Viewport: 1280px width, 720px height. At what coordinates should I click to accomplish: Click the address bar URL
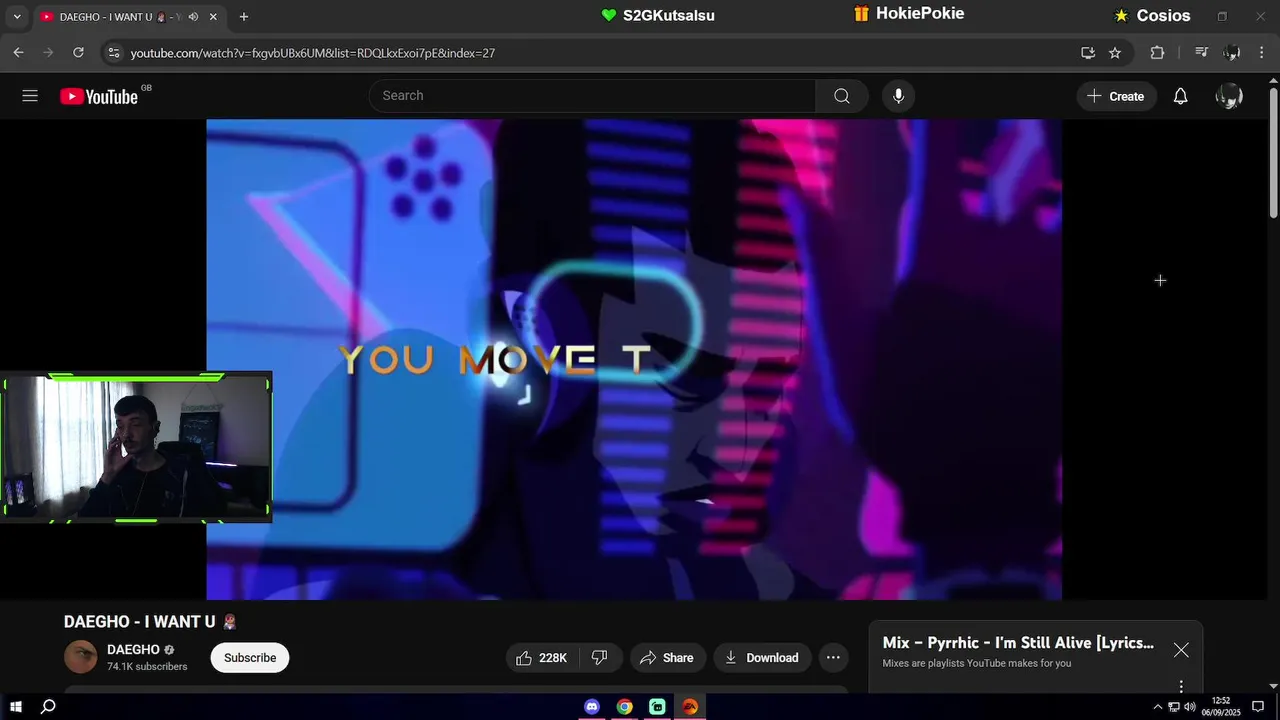point(312,53)
